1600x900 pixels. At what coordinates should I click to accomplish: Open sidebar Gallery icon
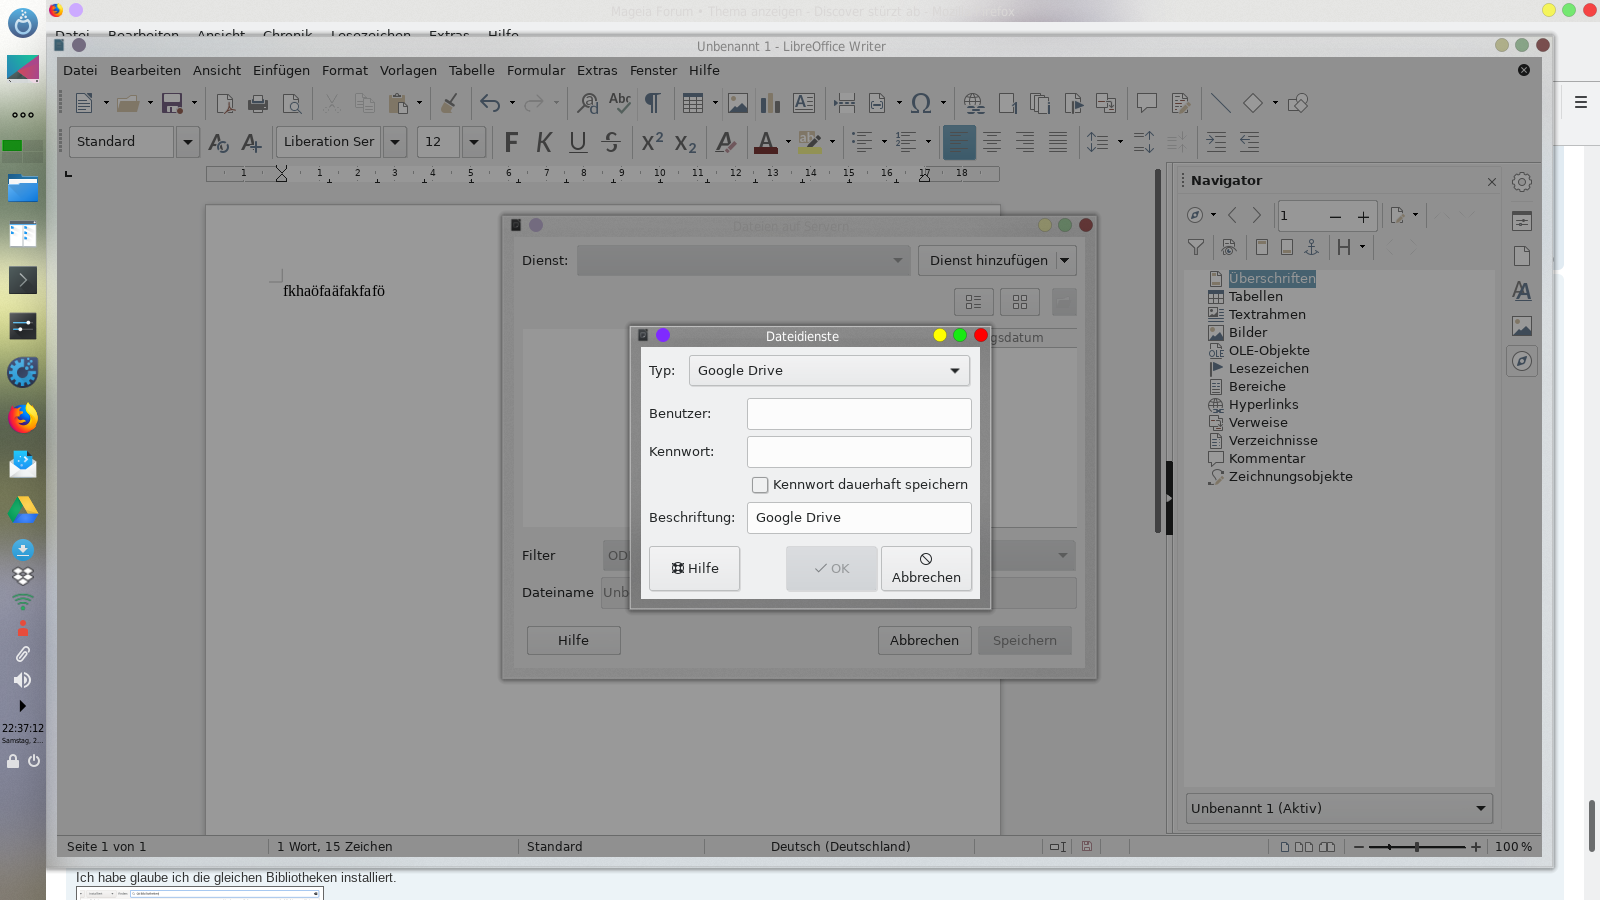(x=1522, y=326)
